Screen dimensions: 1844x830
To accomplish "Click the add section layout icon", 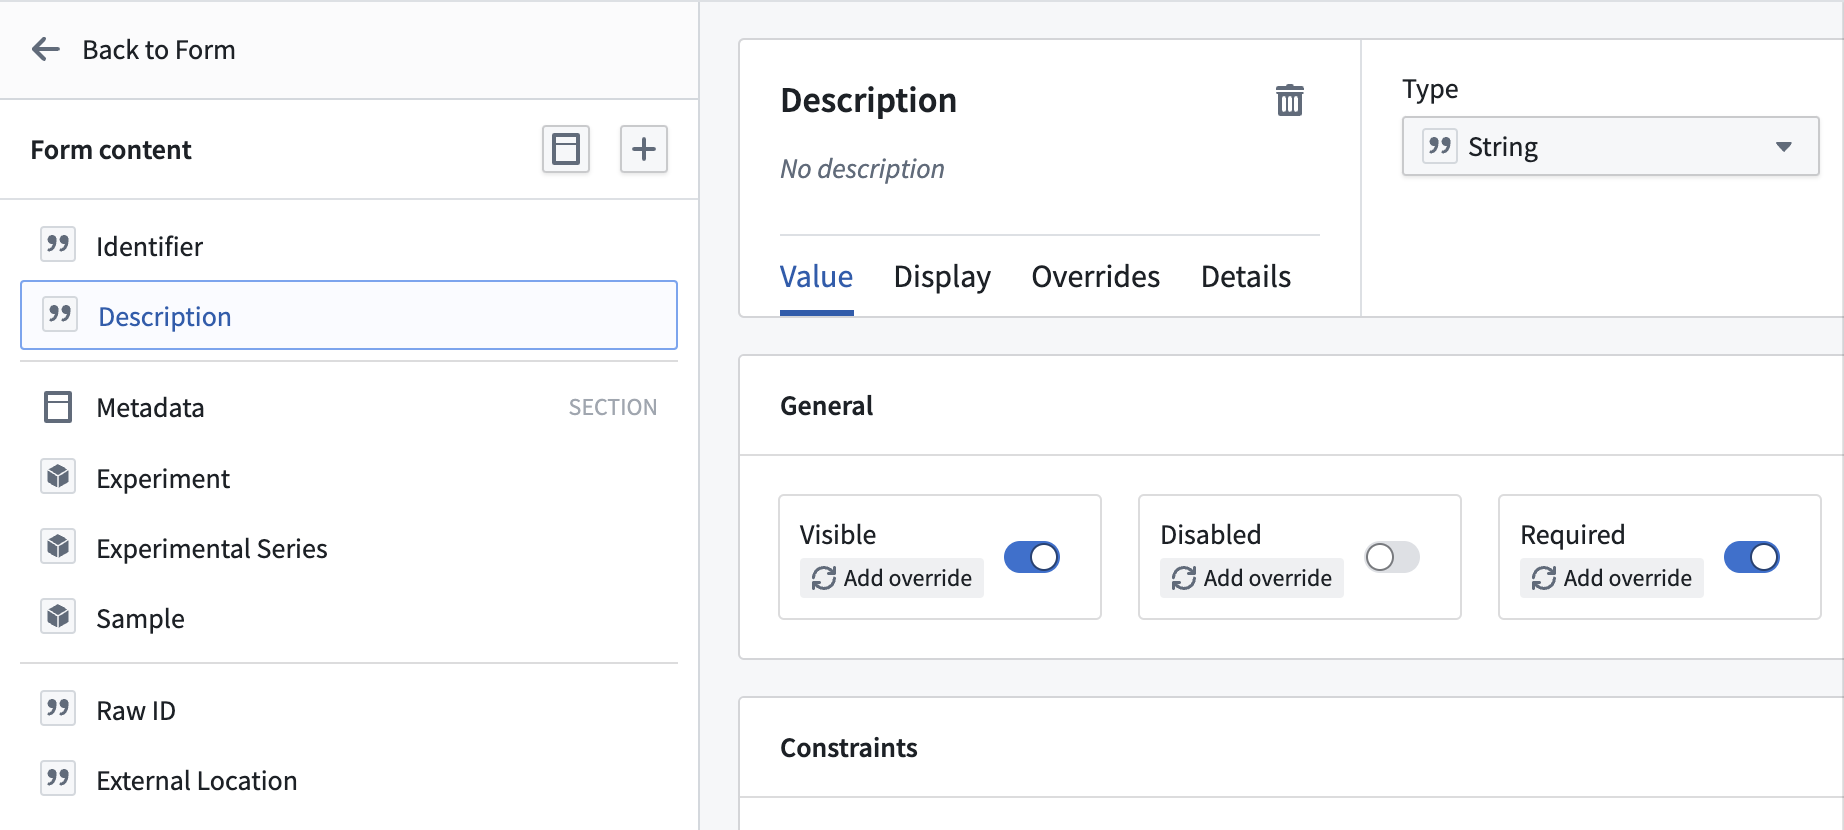I will pyautogui.click(x=566, y=149).
